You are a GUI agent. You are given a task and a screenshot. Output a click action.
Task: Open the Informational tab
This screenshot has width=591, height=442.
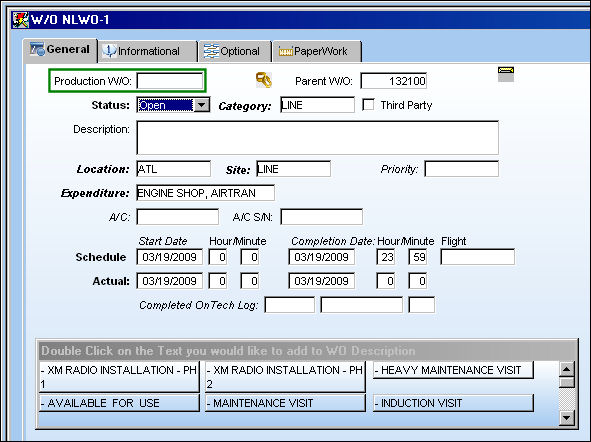(x=147, y=51)
